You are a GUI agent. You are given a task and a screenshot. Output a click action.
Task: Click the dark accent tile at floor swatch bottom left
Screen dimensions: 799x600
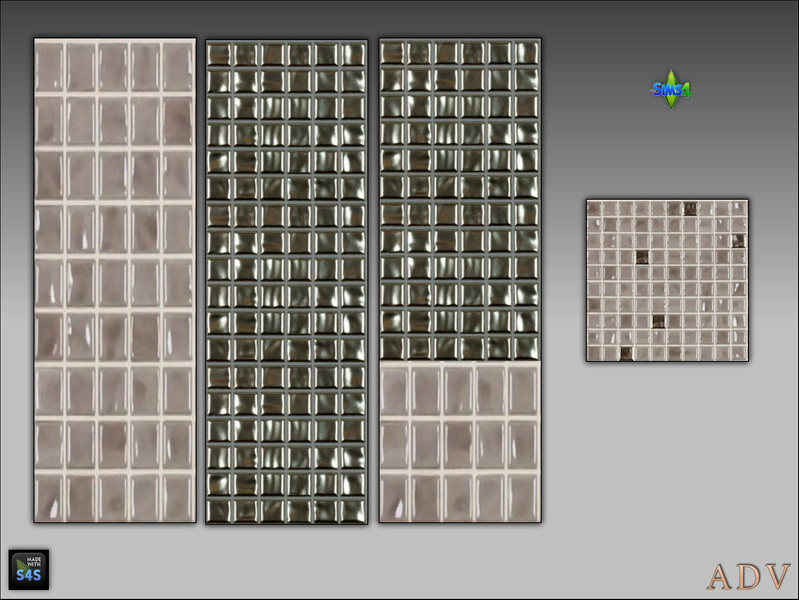[626, 353]
